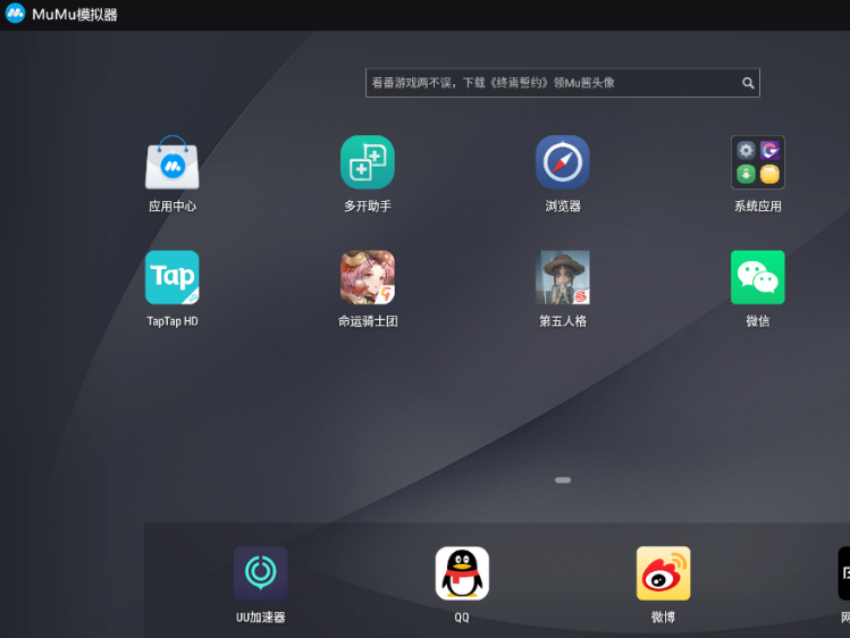
Task: Click the search magnifier icon
Action: [748, 83]
